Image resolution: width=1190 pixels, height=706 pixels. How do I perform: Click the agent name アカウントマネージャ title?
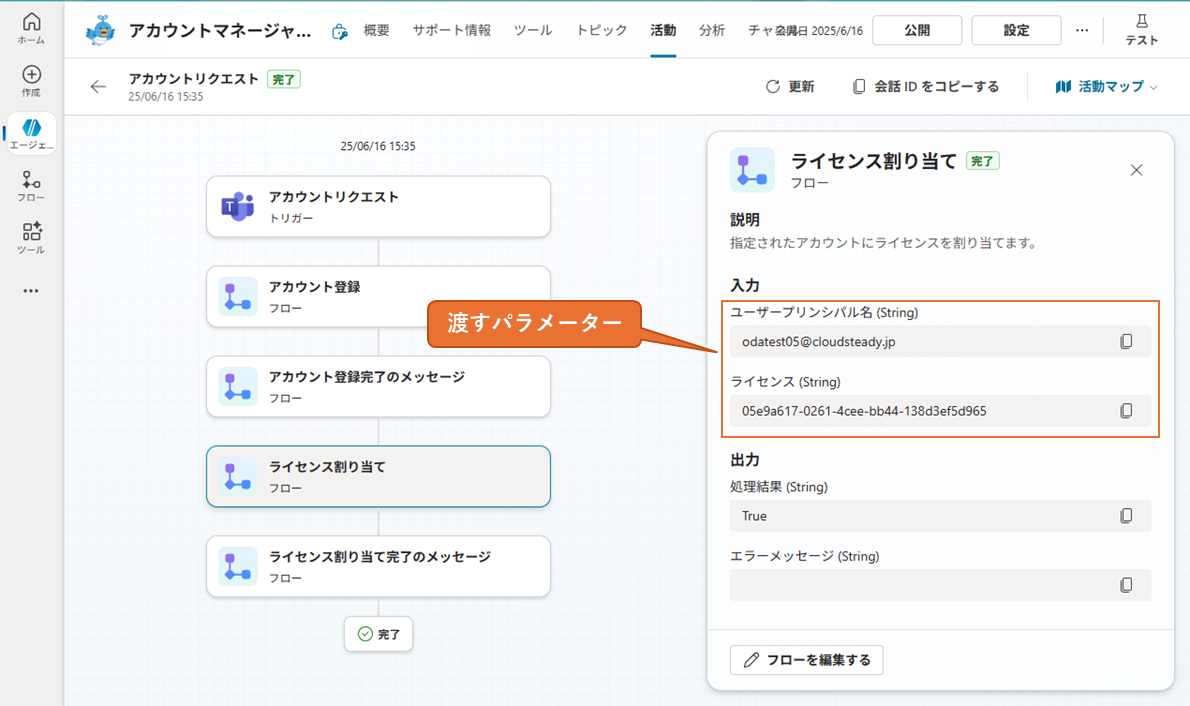pos(220,30)
